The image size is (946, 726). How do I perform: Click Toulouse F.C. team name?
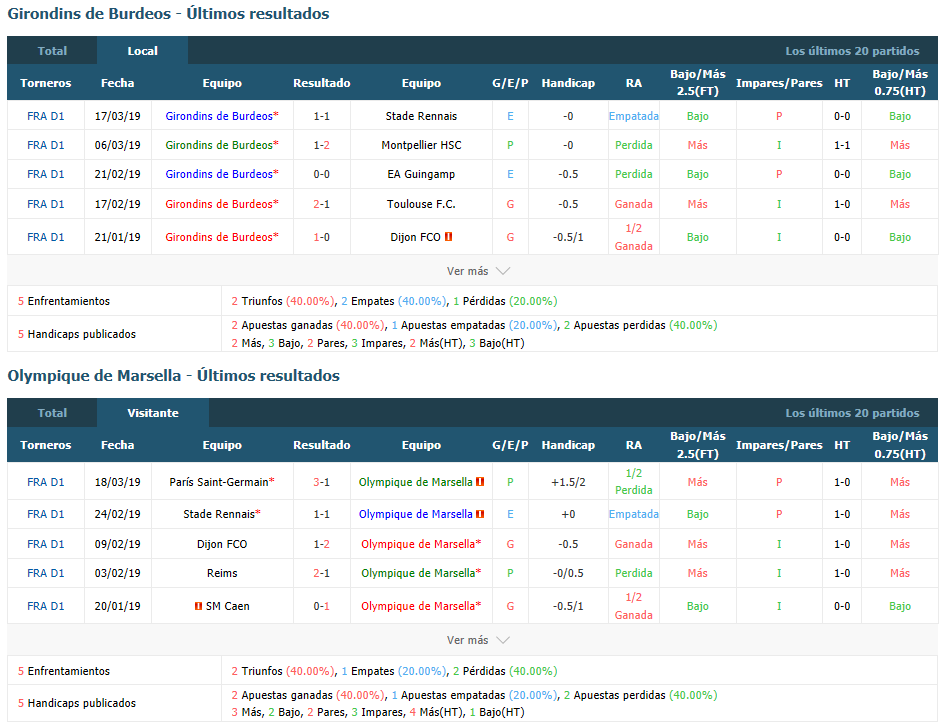pos(421,204)
